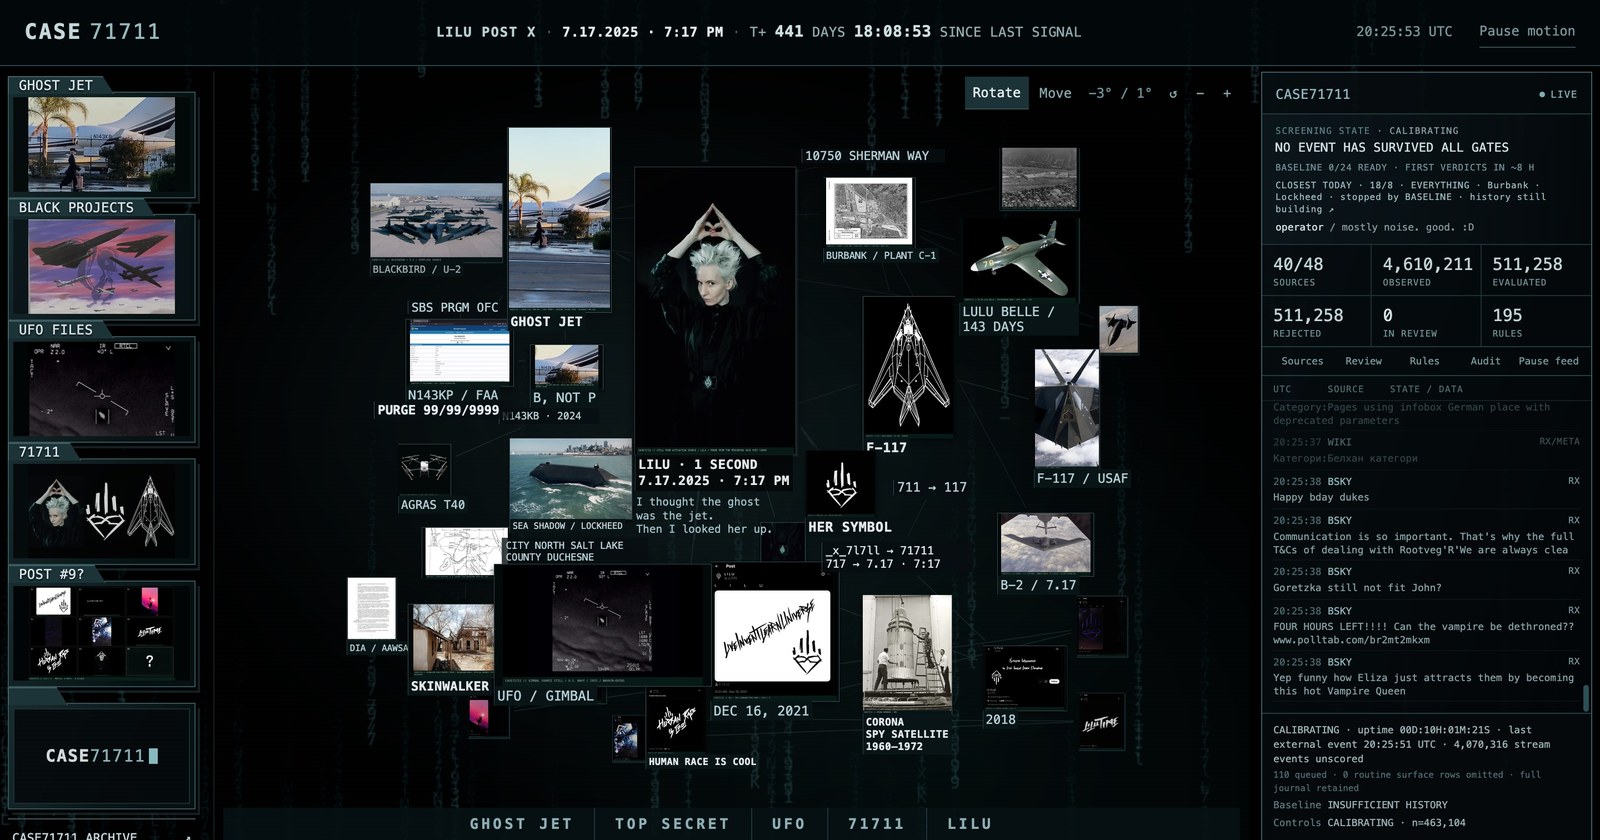Open the Review tab
Viewport: 1600px width, 840px height.
pyautogui.click(x=1363, y=361)
